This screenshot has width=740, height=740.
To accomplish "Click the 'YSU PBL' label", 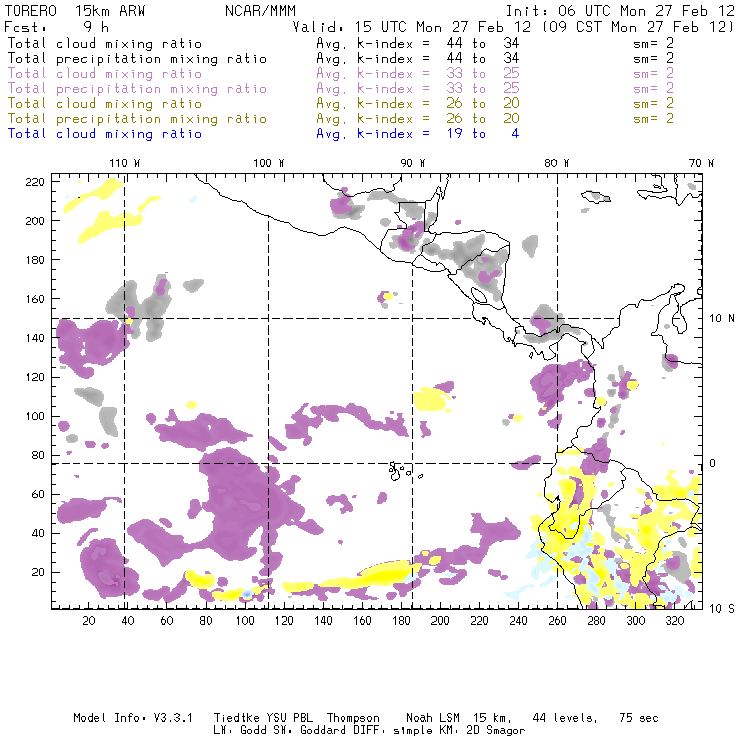I will pyautogui.click(x=290, y=718).
